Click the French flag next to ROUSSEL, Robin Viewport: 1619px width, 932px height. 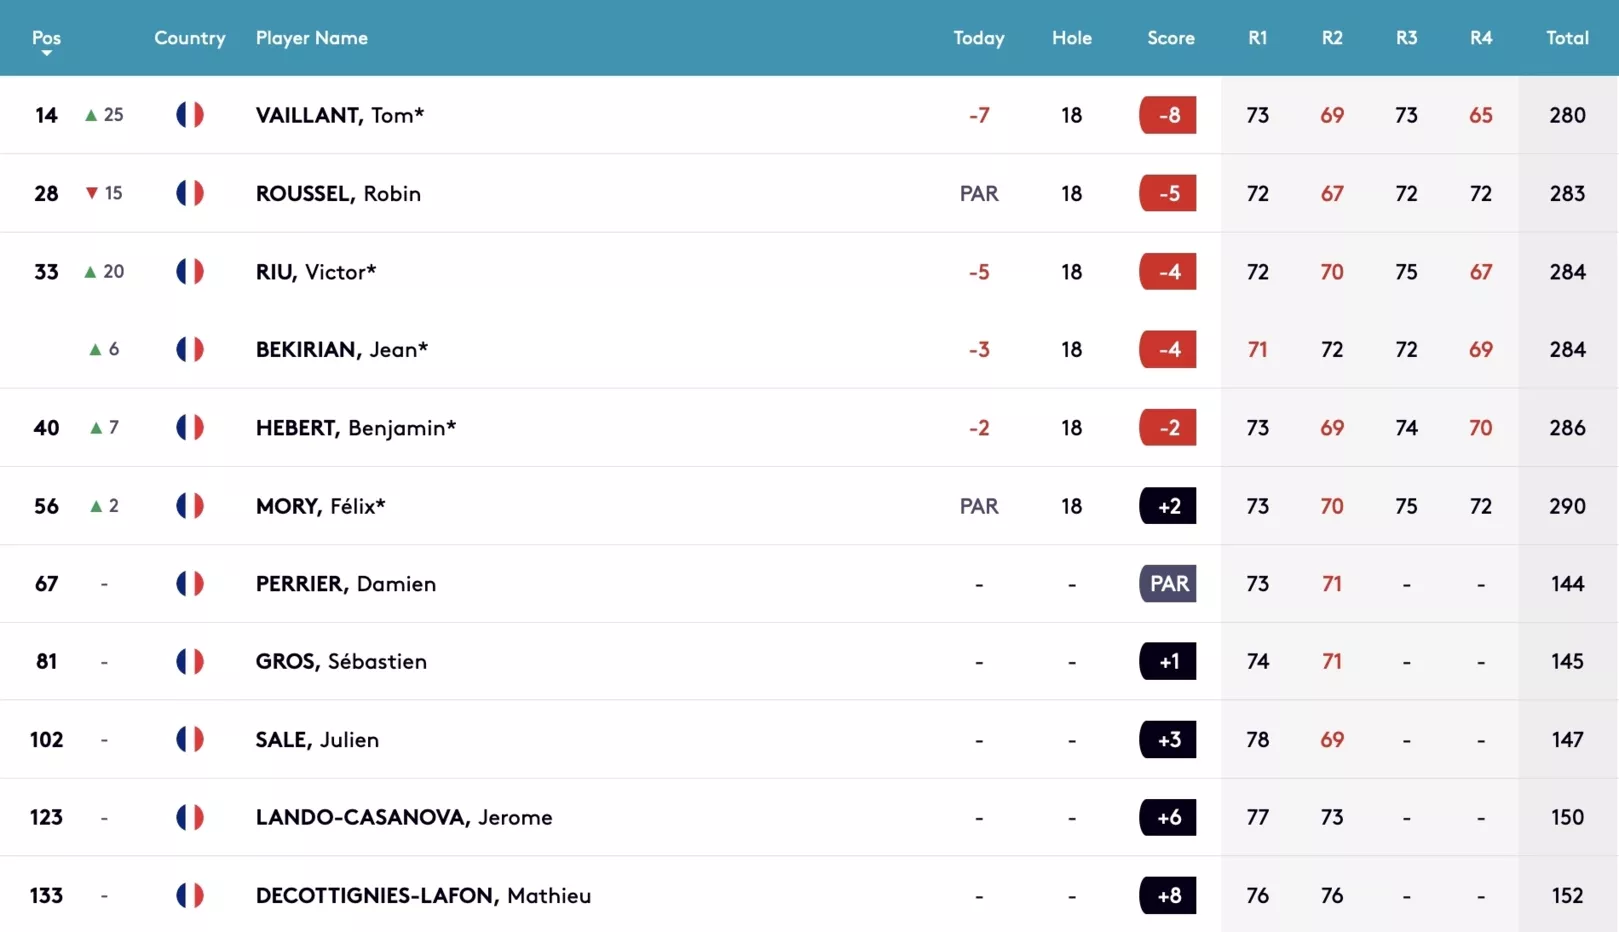tap(190, 193)
